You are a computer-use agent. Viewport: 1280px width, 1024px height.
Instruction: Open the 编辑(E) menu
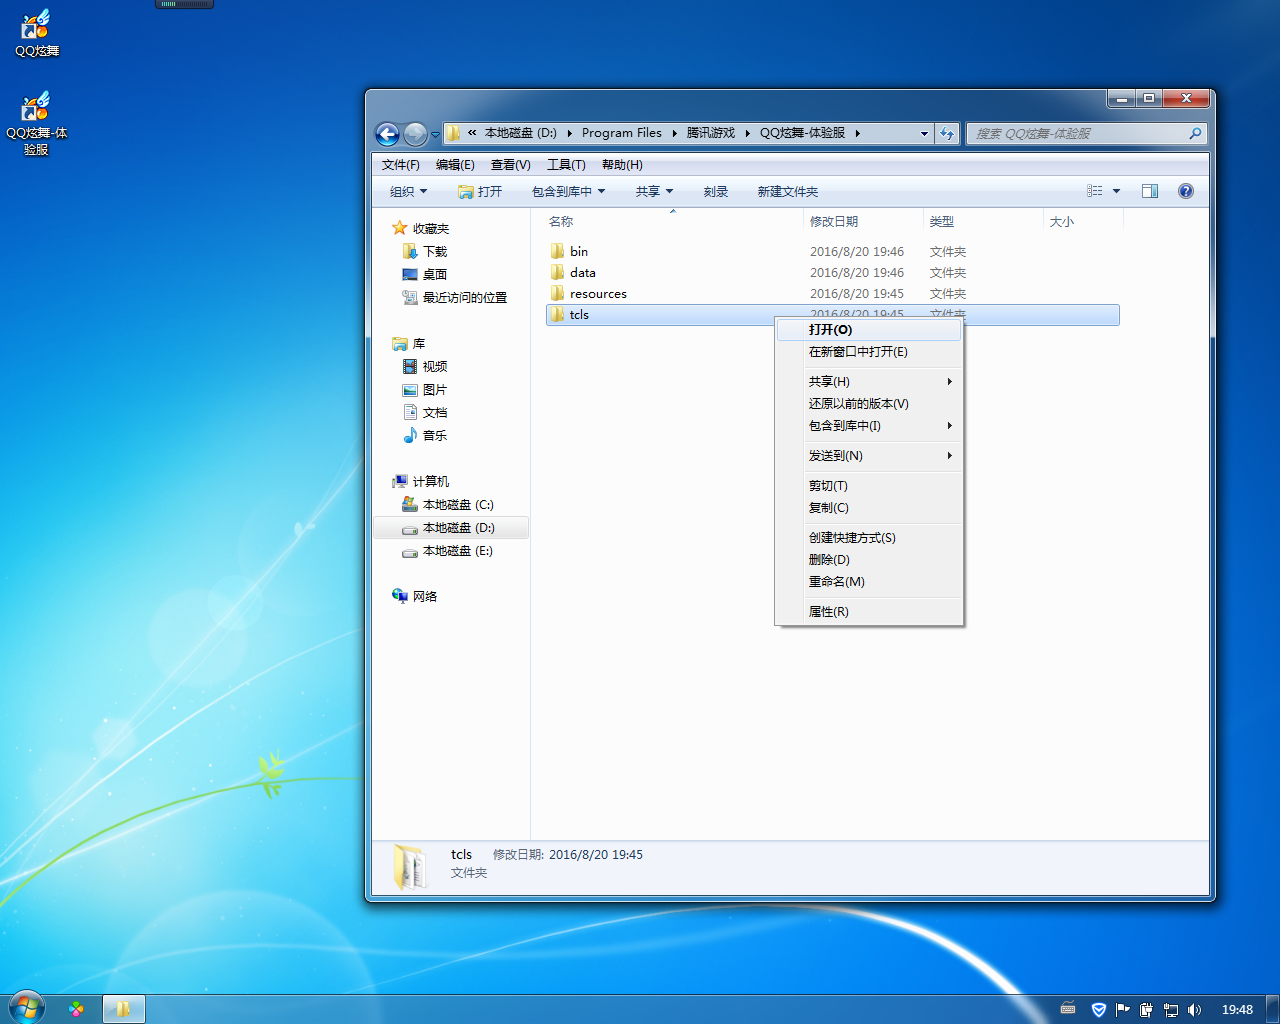455,165
